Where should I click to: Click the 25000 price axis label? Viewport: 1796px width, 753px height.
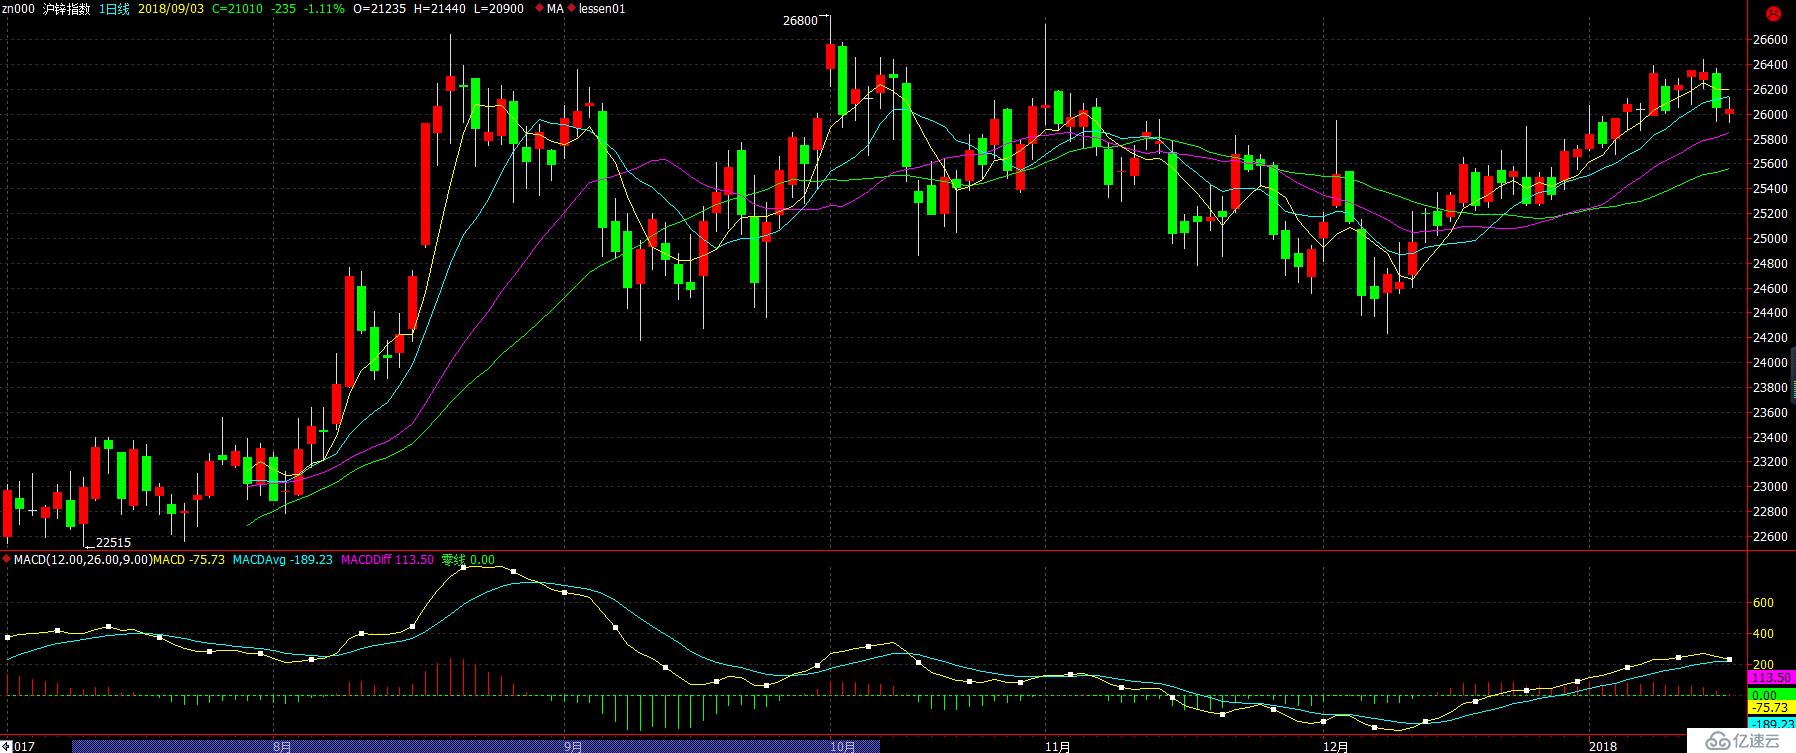(x=1770, y=239)
